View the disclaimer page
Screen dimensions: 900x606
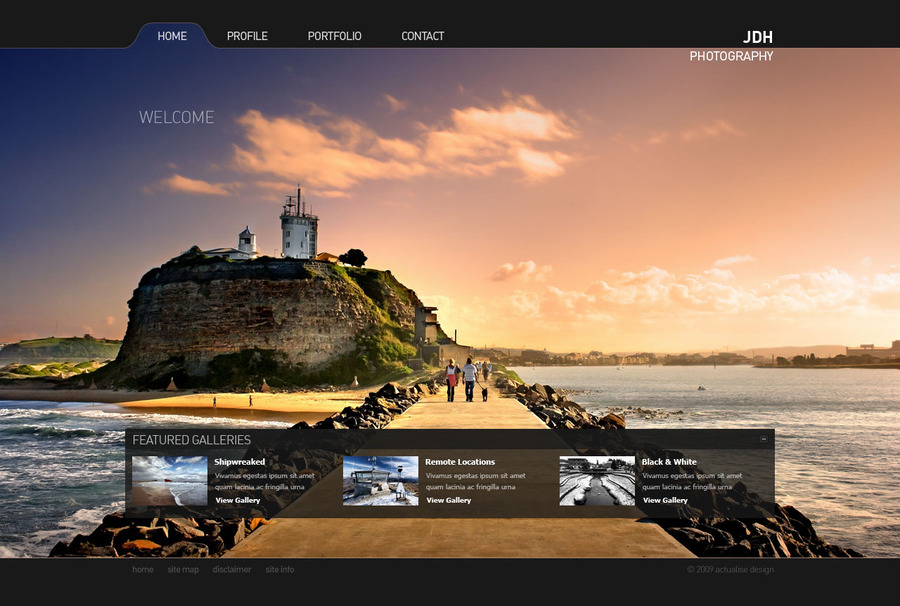point(233,569)
